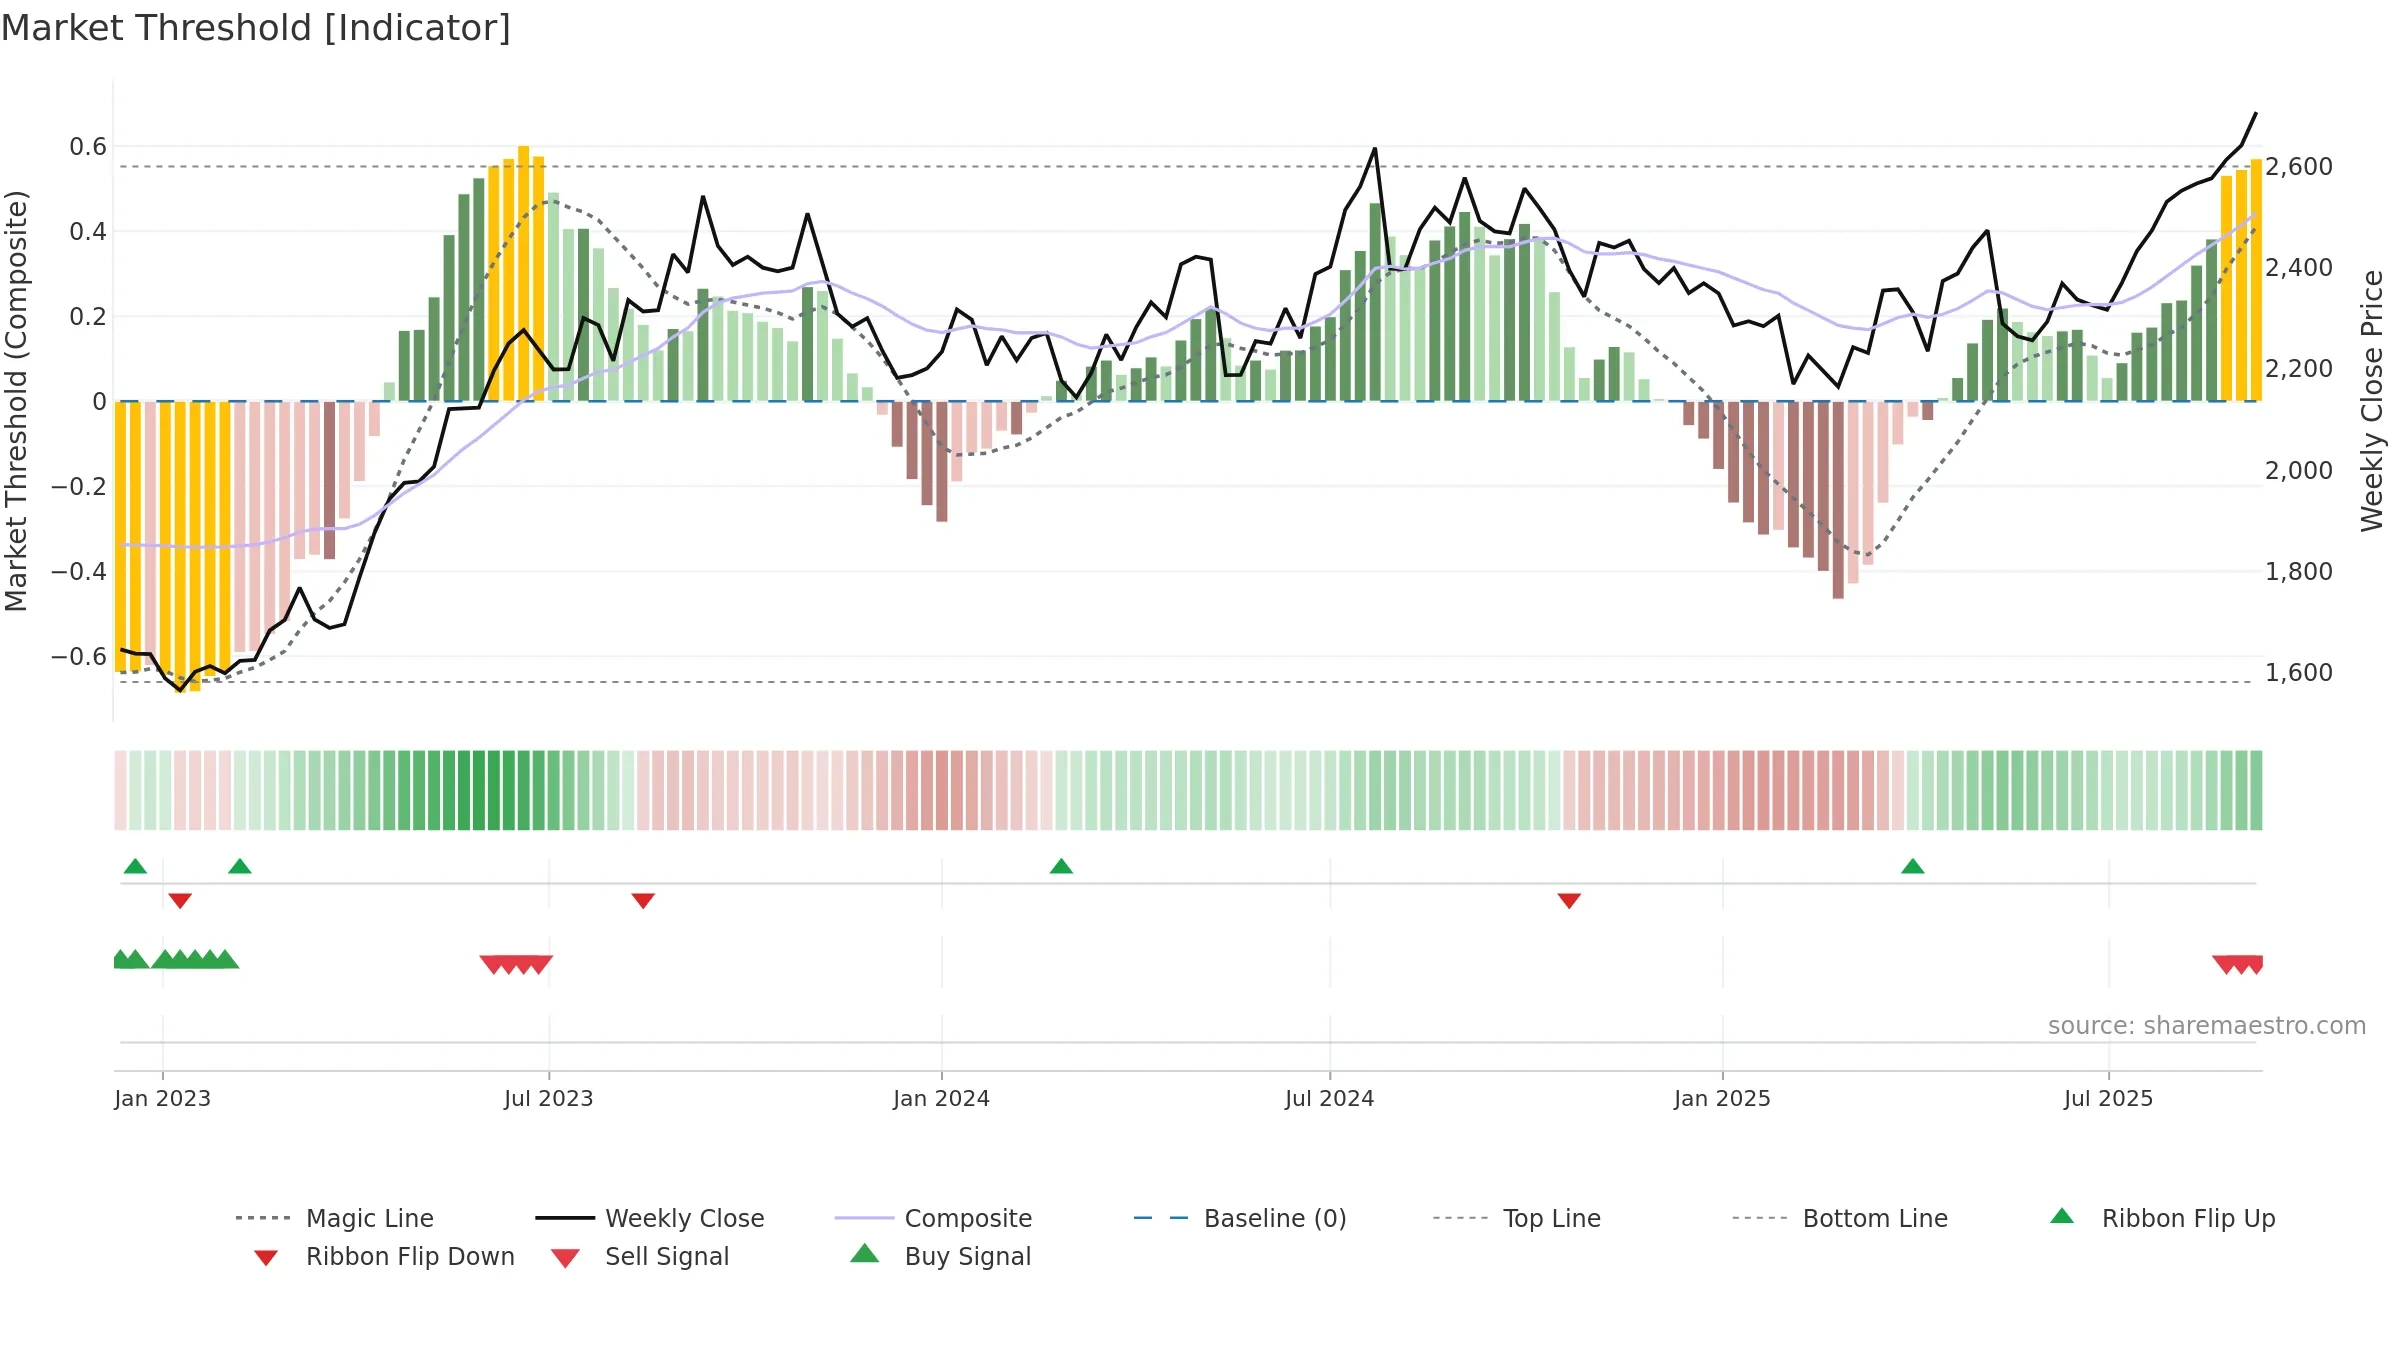Image resolution: width=2400 pixels, height=1350 pixels.
Task: Toggle the Bottom Line legend entry
Action: [1840, 1218]
